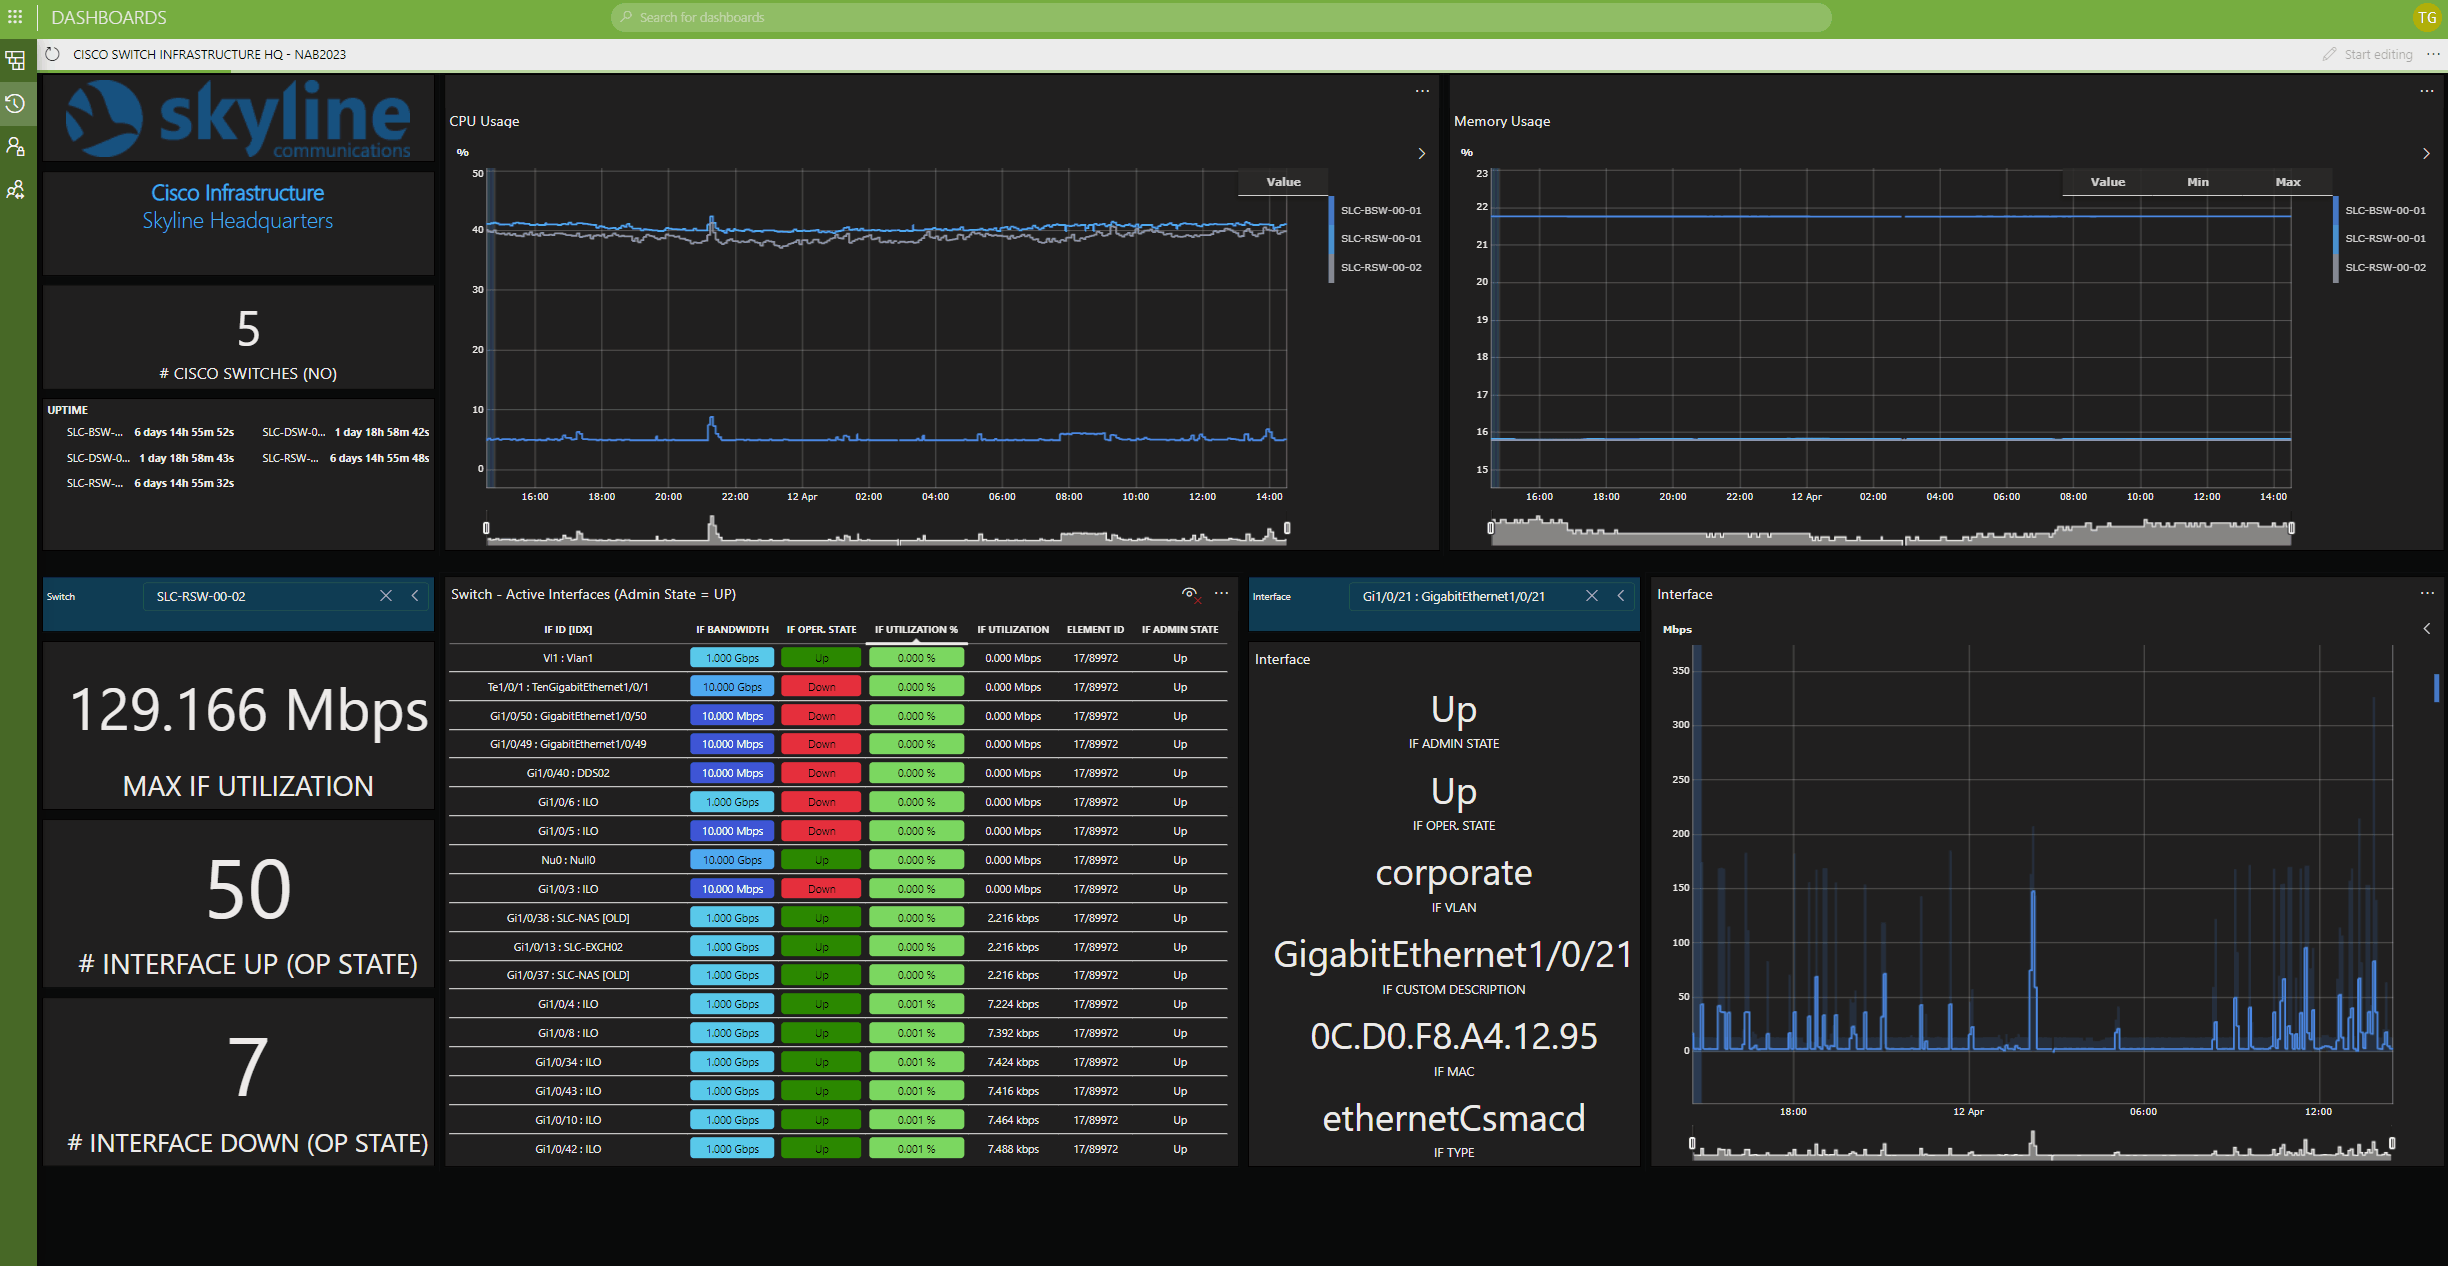
Task: Sort table by IF ID [IDX] column
Action: coord(568,630)
